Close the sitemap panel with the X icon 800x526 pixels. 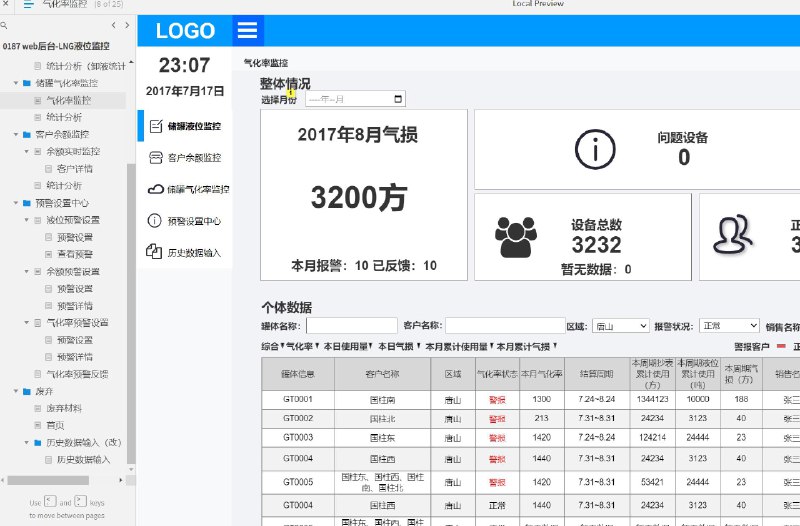click(6, 4)
